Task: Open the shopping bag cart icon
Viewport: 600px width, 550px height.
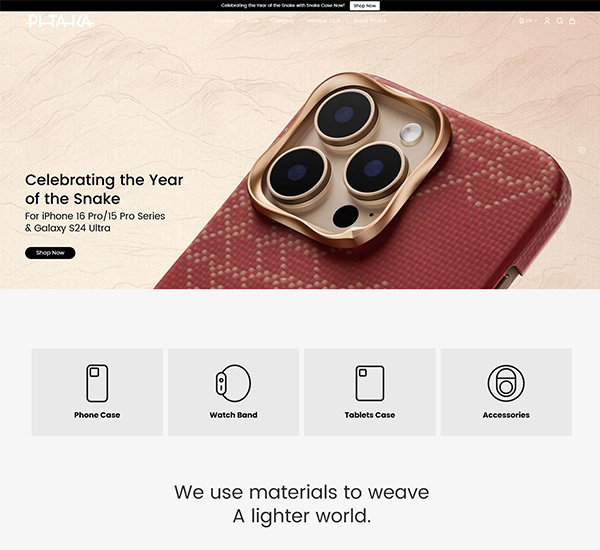Action: pyautogui.click(x=572, y=21)
